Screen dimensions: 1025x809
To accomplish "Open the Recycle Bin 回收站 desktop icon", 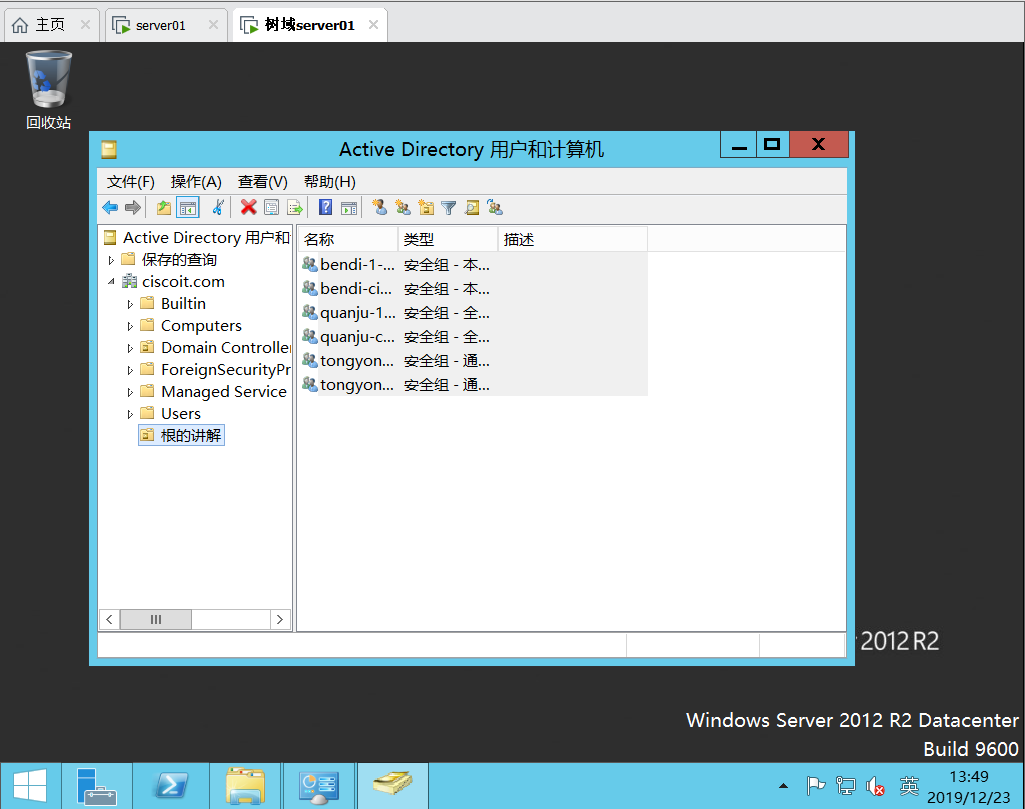I will click(48, 90).
